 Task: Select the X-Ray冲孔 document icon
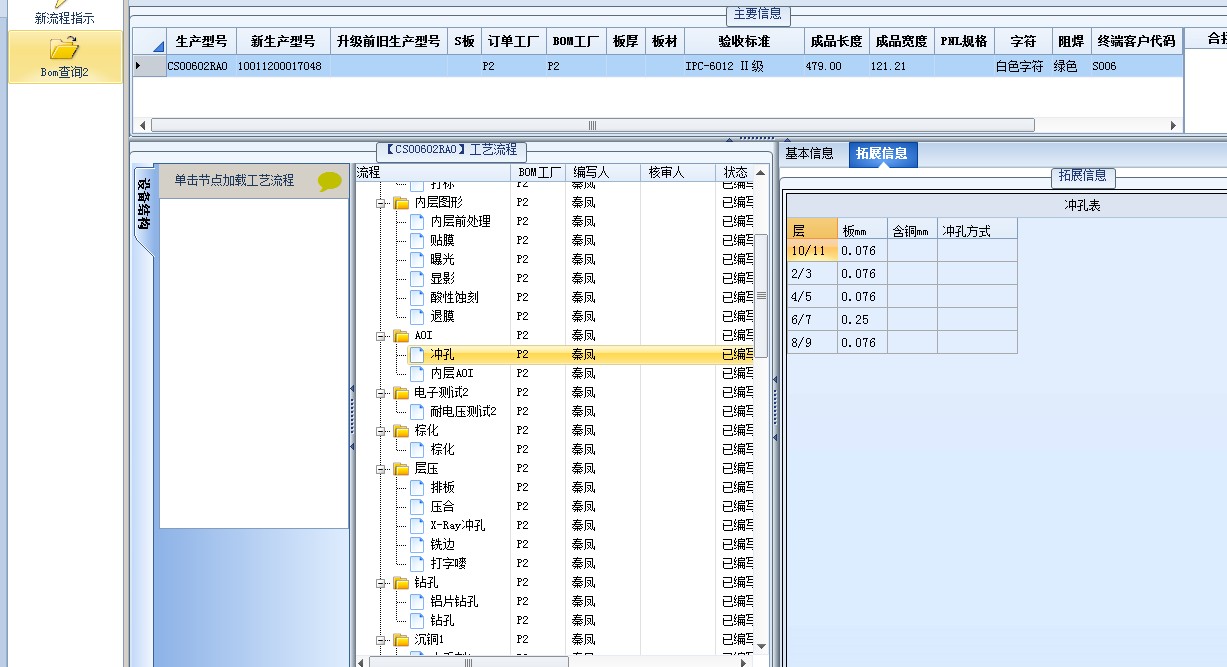click(x=417, y=525)
